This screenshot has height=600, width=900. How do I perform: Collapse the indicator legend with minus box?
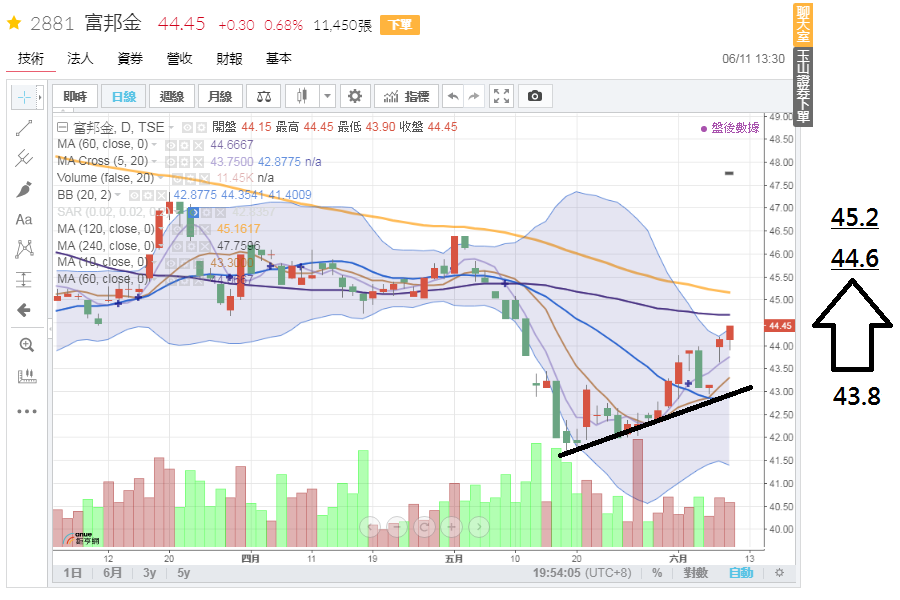63,127
